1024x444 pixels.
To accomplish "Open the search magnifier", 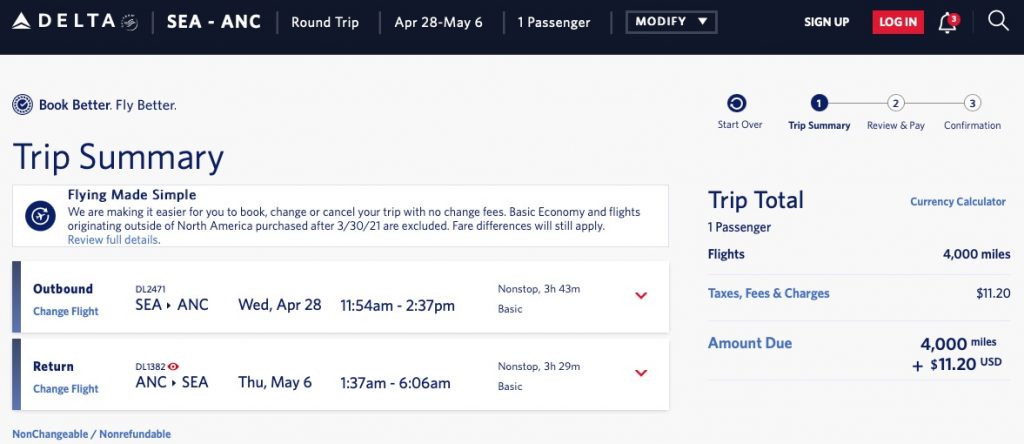I will click(x=997, y=21).
